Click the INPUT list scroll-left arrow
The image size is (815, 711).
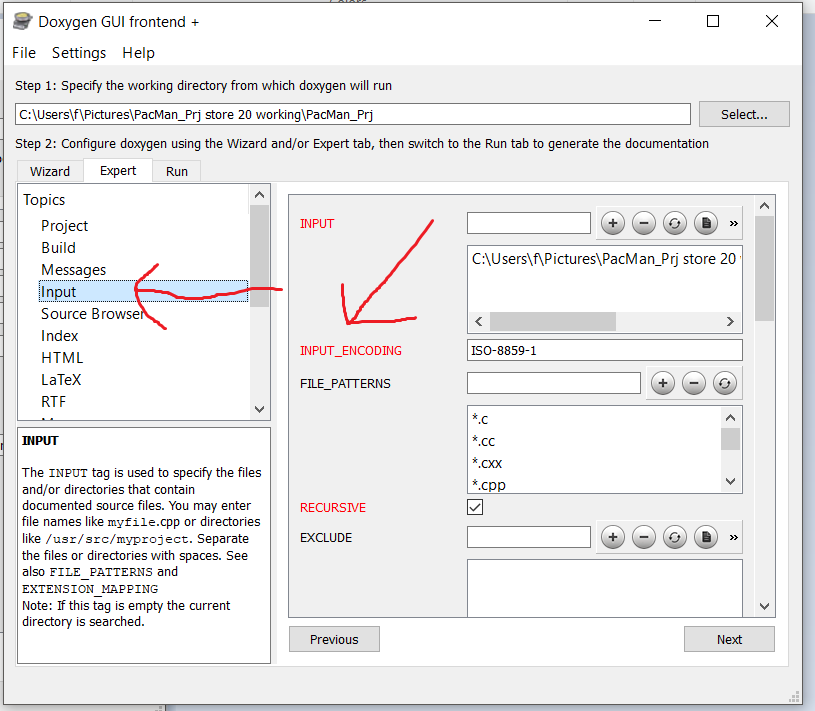(x=479, y=322)
